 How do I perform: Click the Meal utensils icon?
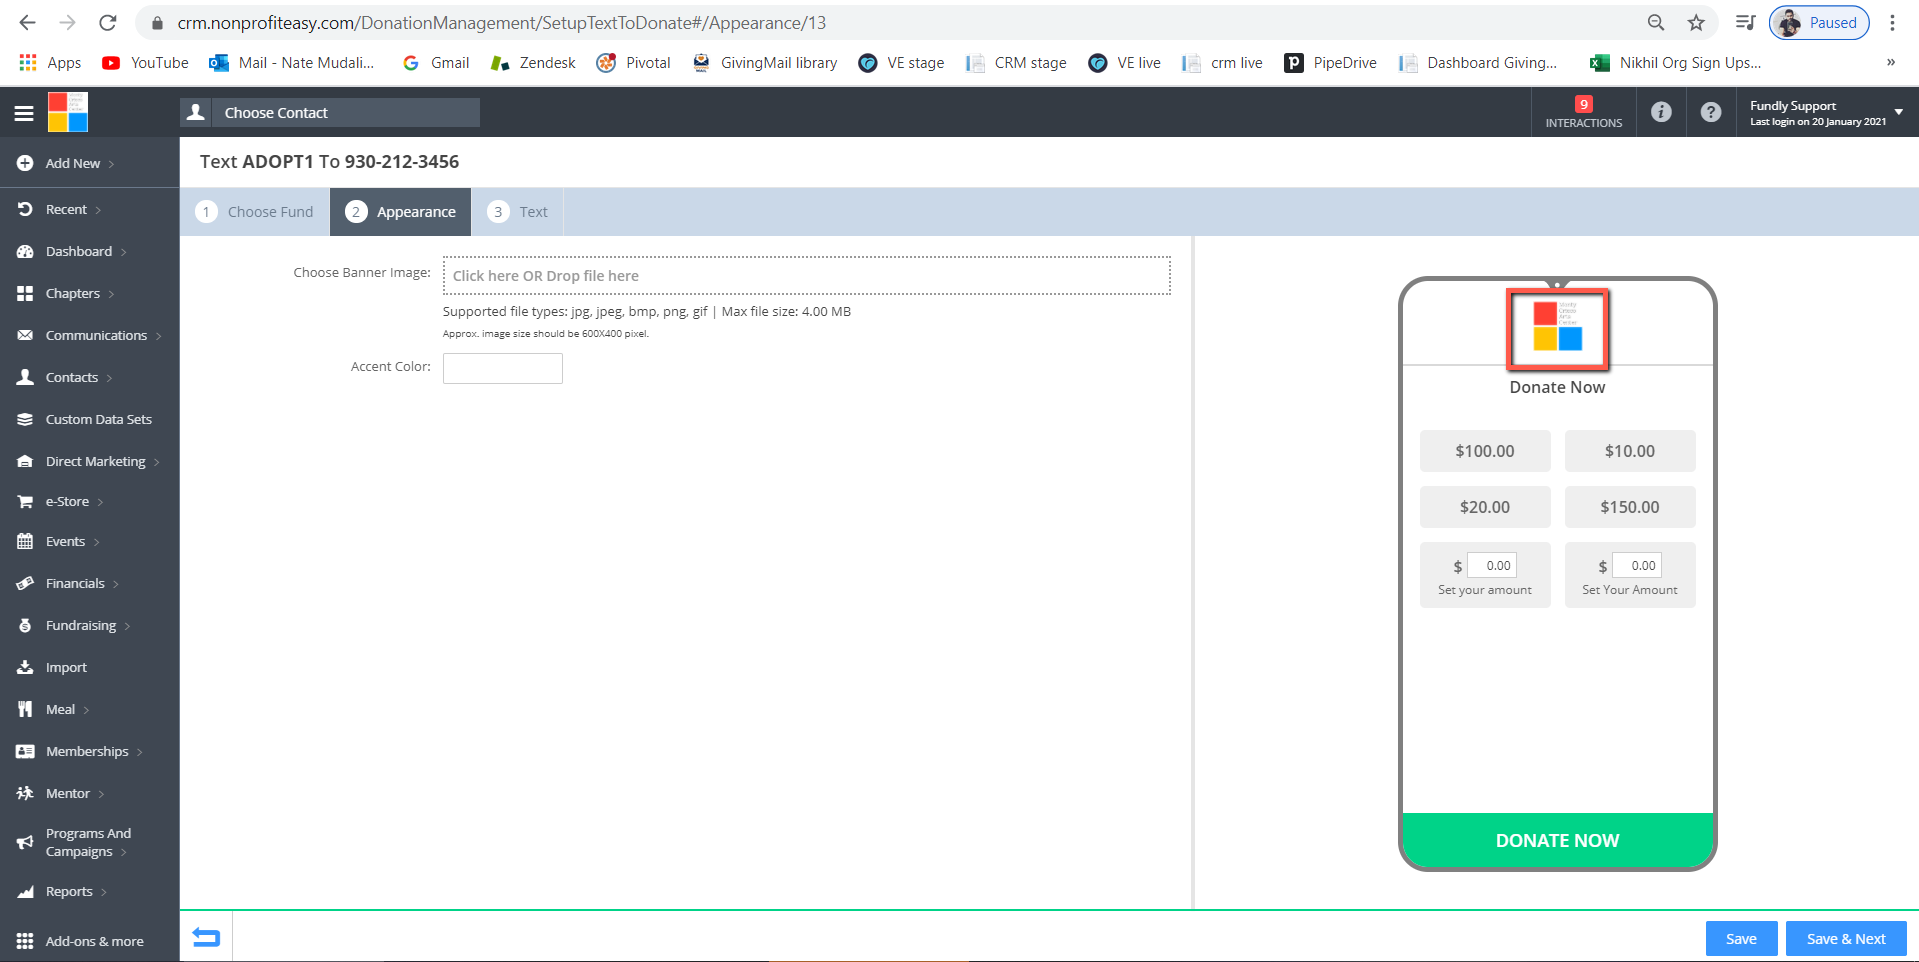(x=25, y=709)
